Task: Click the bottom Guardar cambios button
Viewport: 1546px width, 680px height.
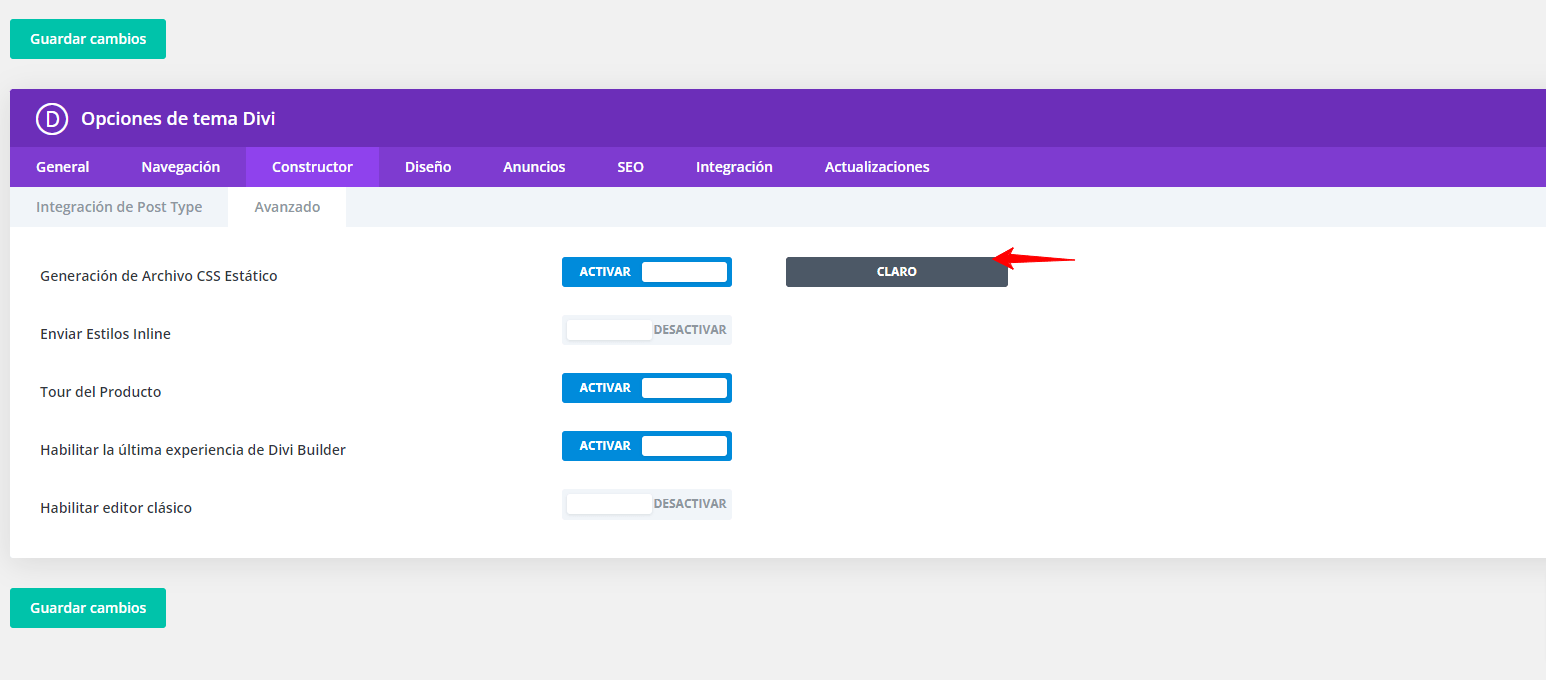Action: (88, 608)
